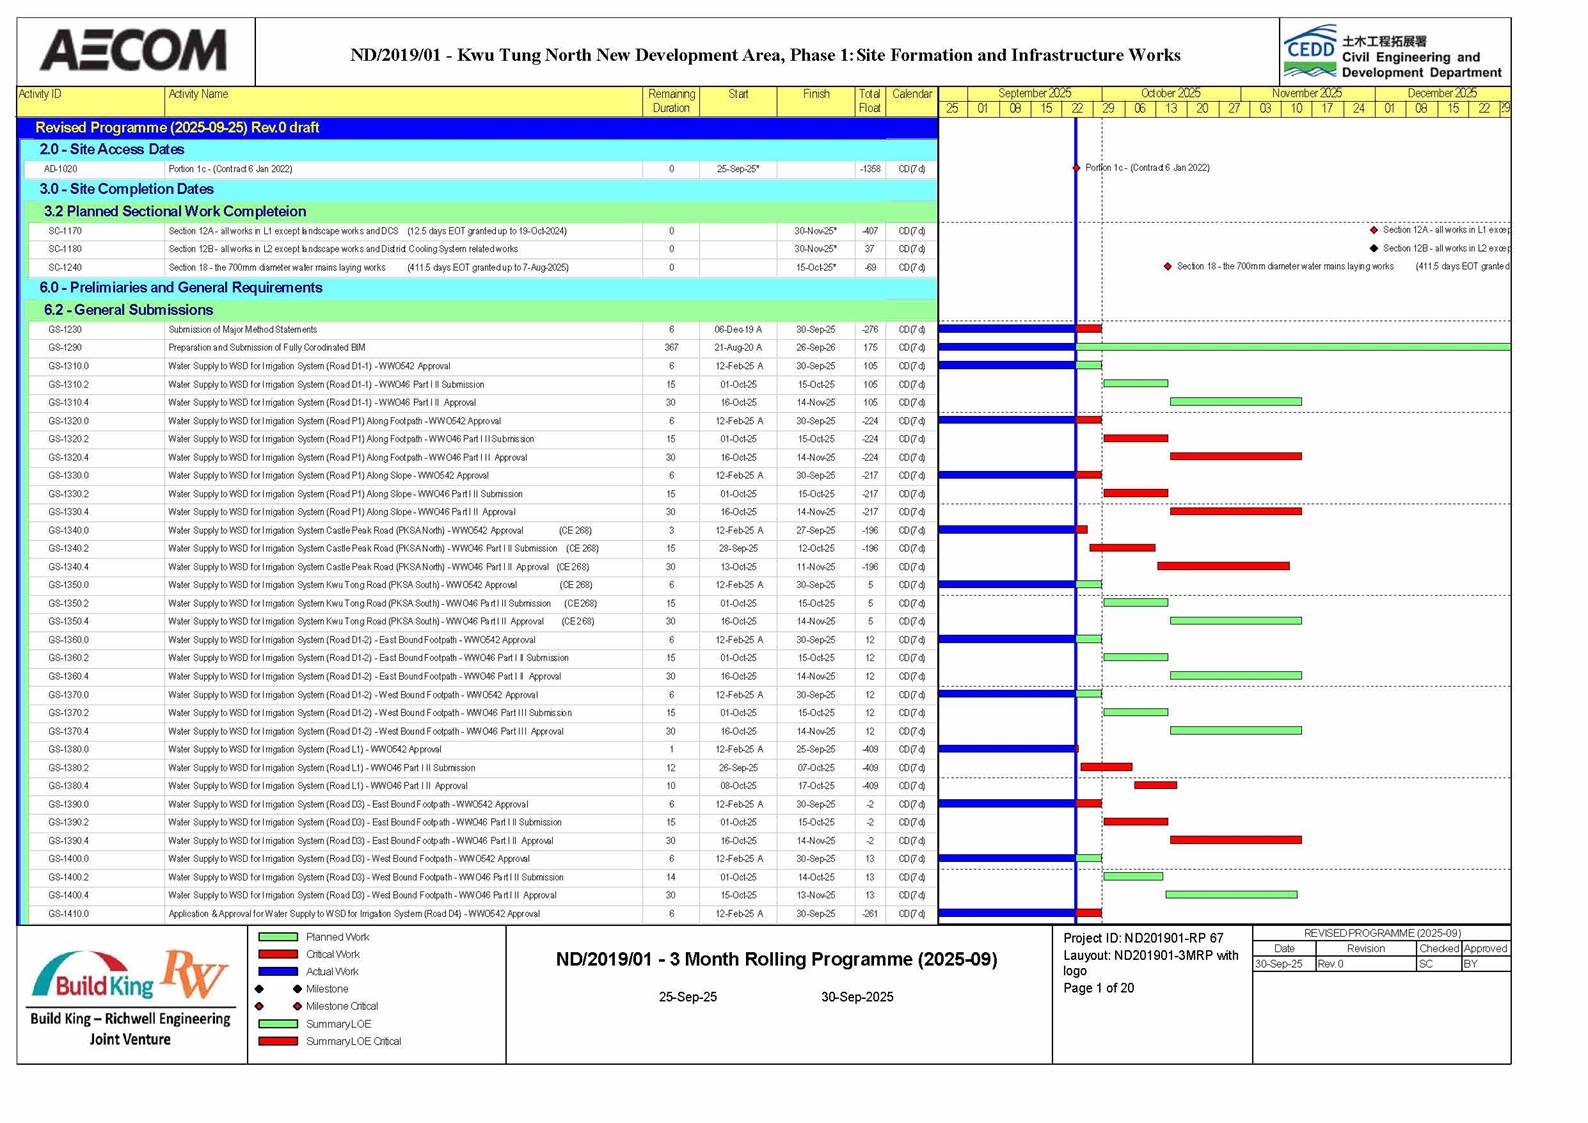Click the Total Float column header
The height and width of the screenshot is (1123, 1588).
click(869, 100)
